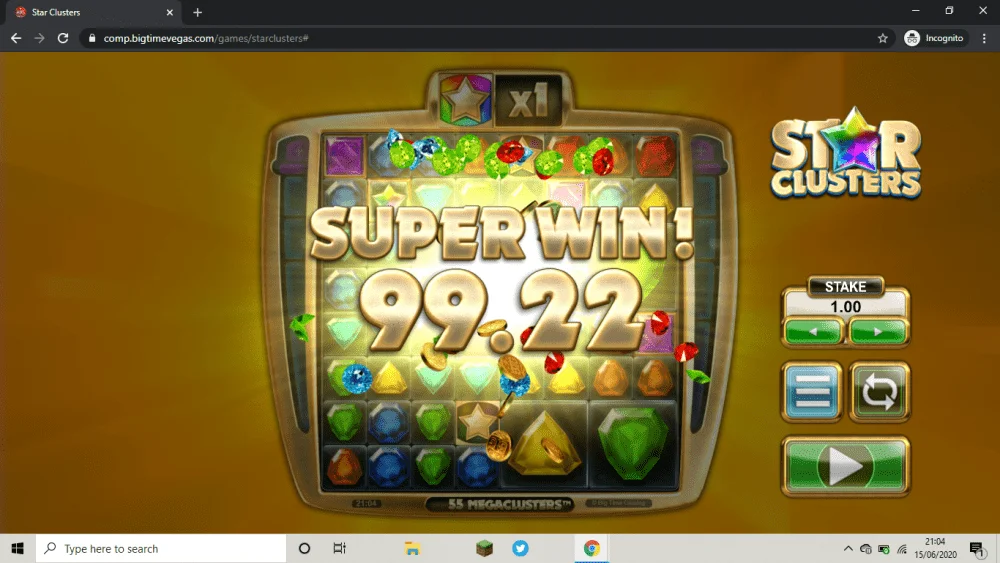Focus the address bar with comp.bigtimevegas.com URL
The image size is (1000, 563).
click(x=485, y=38)
